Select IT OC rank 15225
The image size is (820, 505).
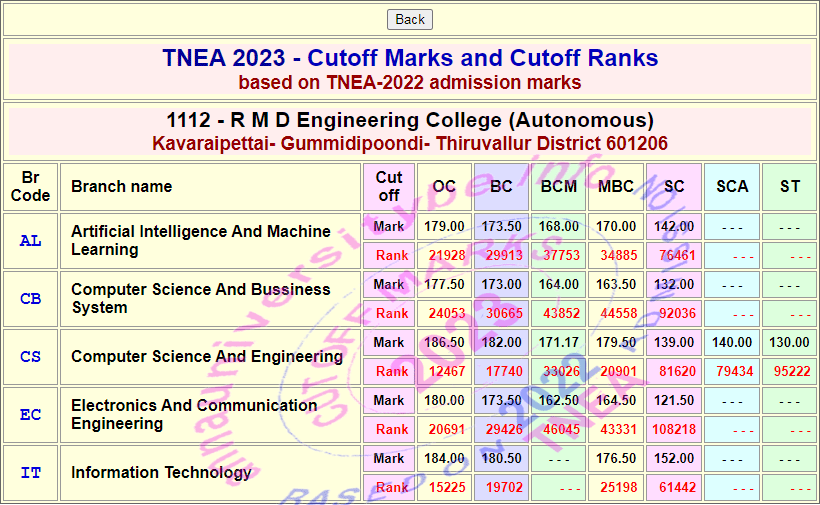coord(447,487)
